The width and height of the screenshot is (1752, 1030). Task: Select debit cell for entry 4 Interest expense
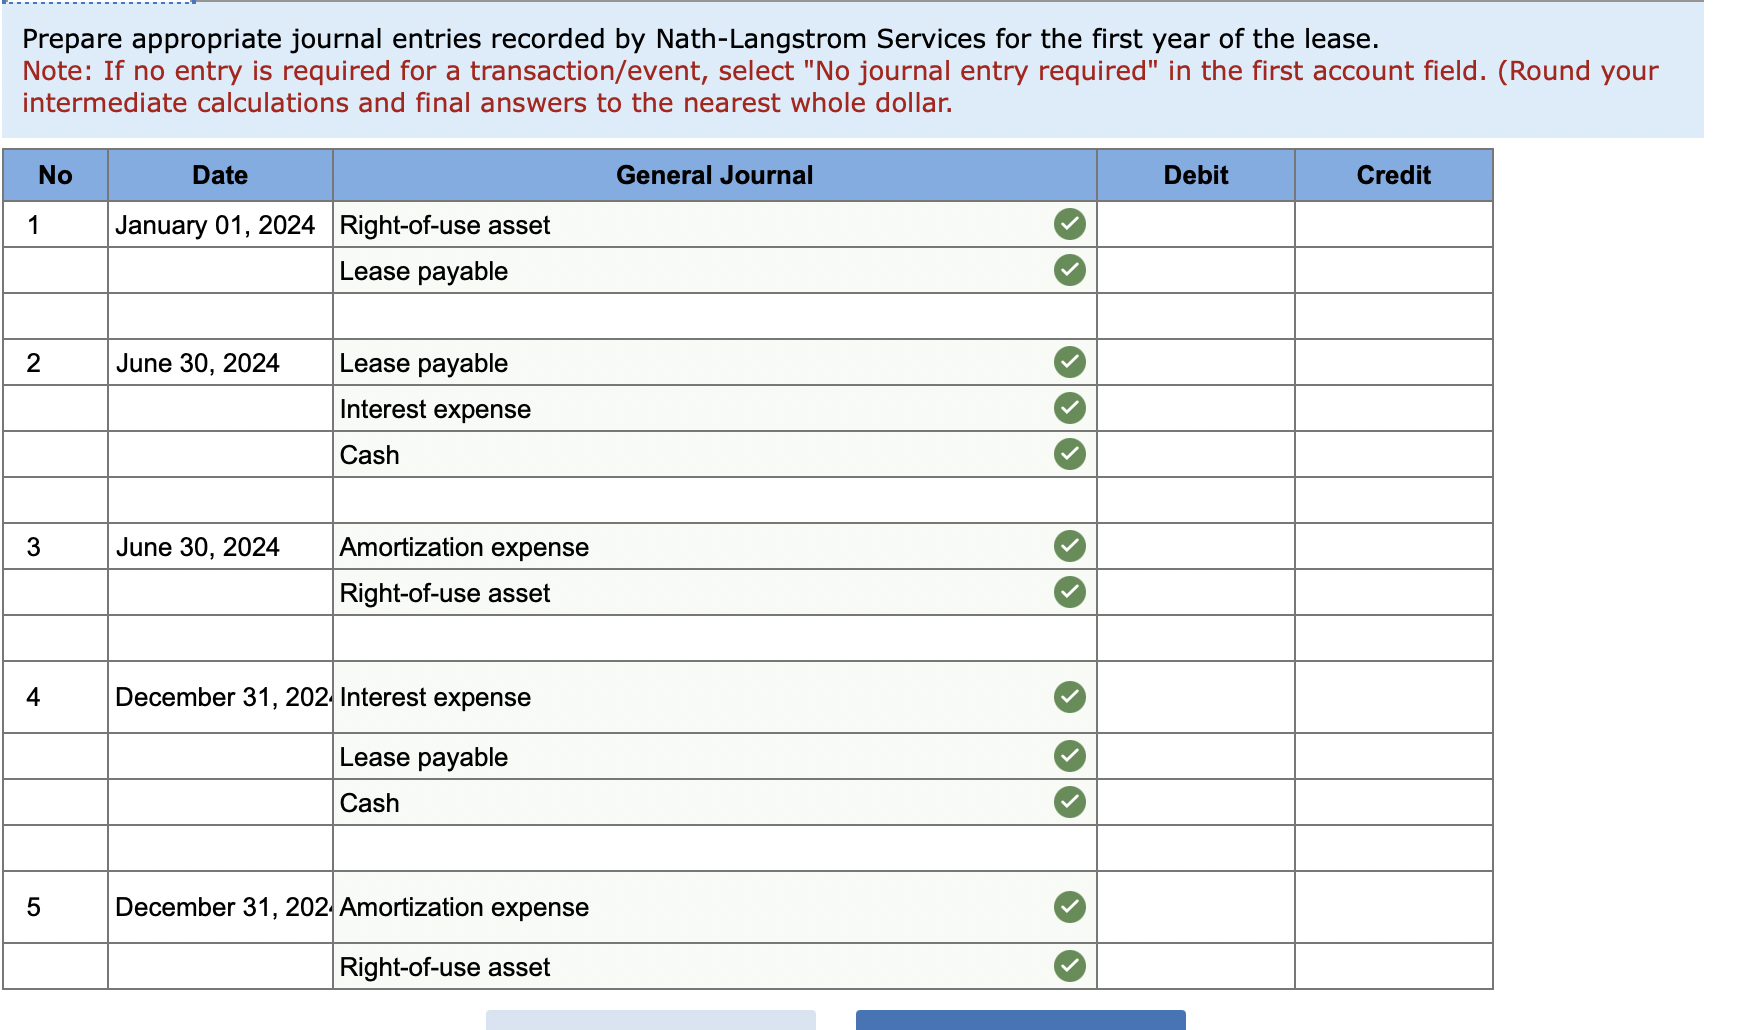click(x=1196, y=697)
